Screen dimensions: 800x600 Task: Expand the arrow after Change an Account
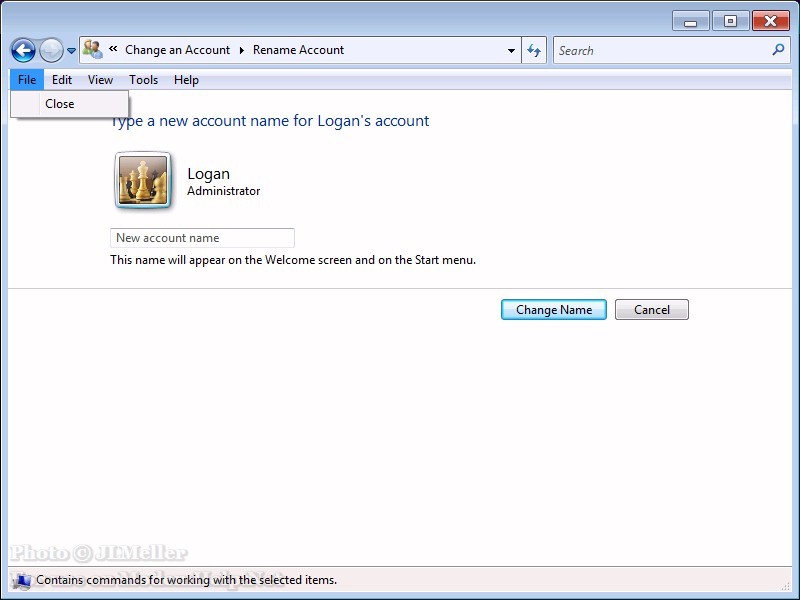242,50
